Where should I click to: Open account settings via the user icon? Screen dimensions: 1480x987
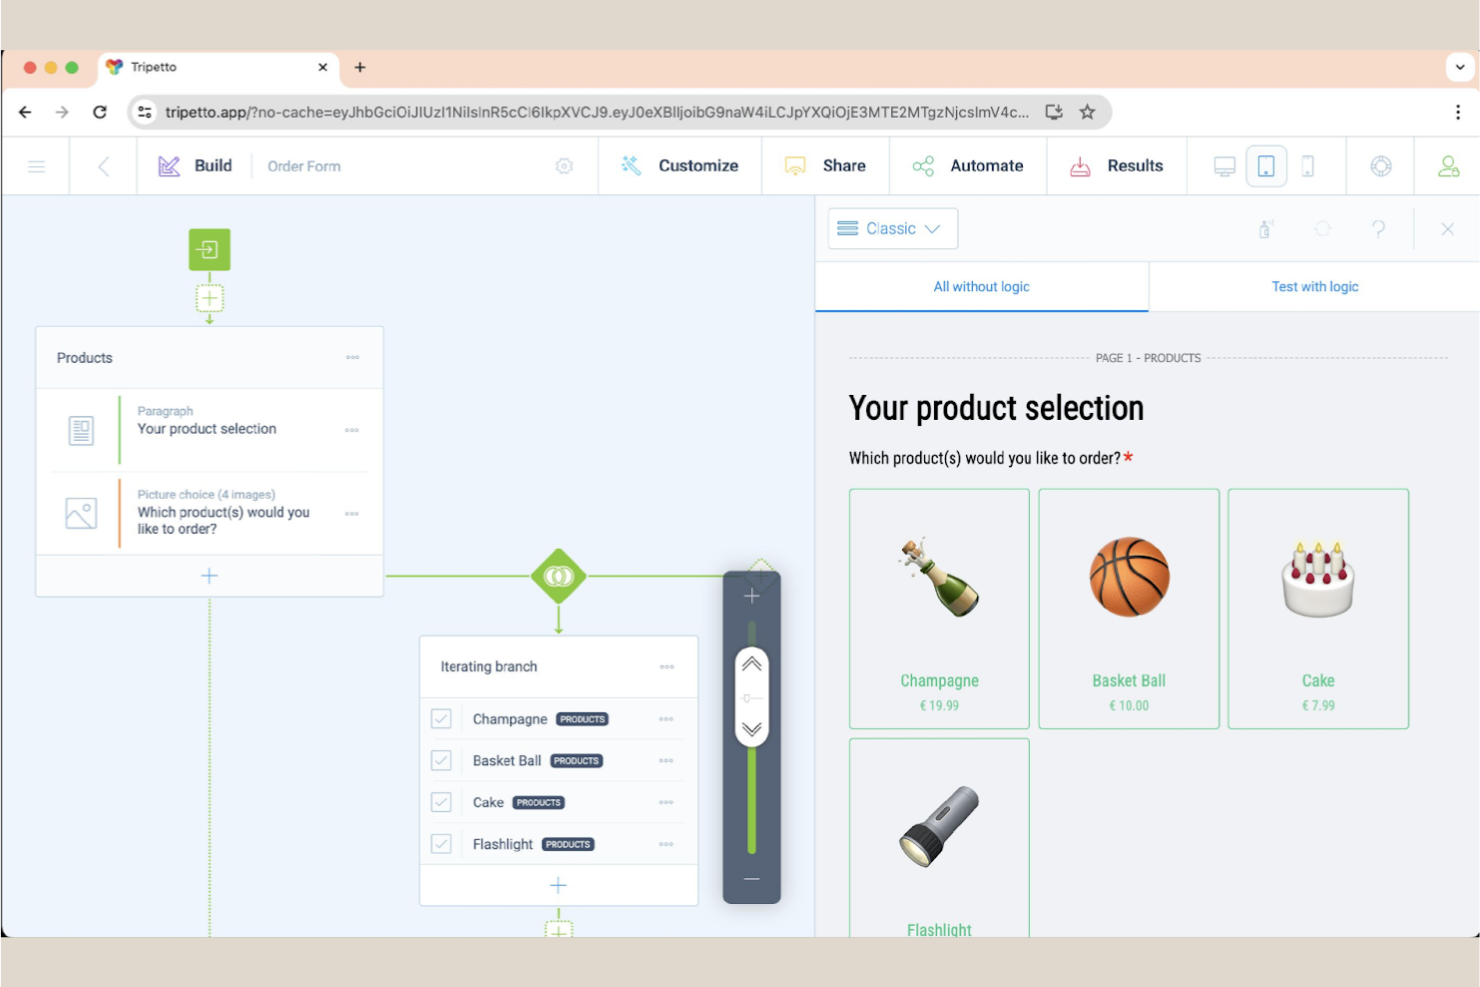point(1449,166)
